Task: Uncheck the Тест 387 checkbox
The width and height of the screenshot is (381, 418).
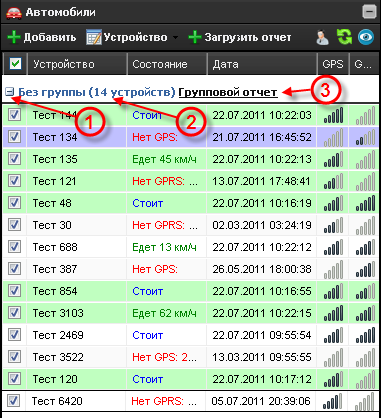Action: pos(14,269)
